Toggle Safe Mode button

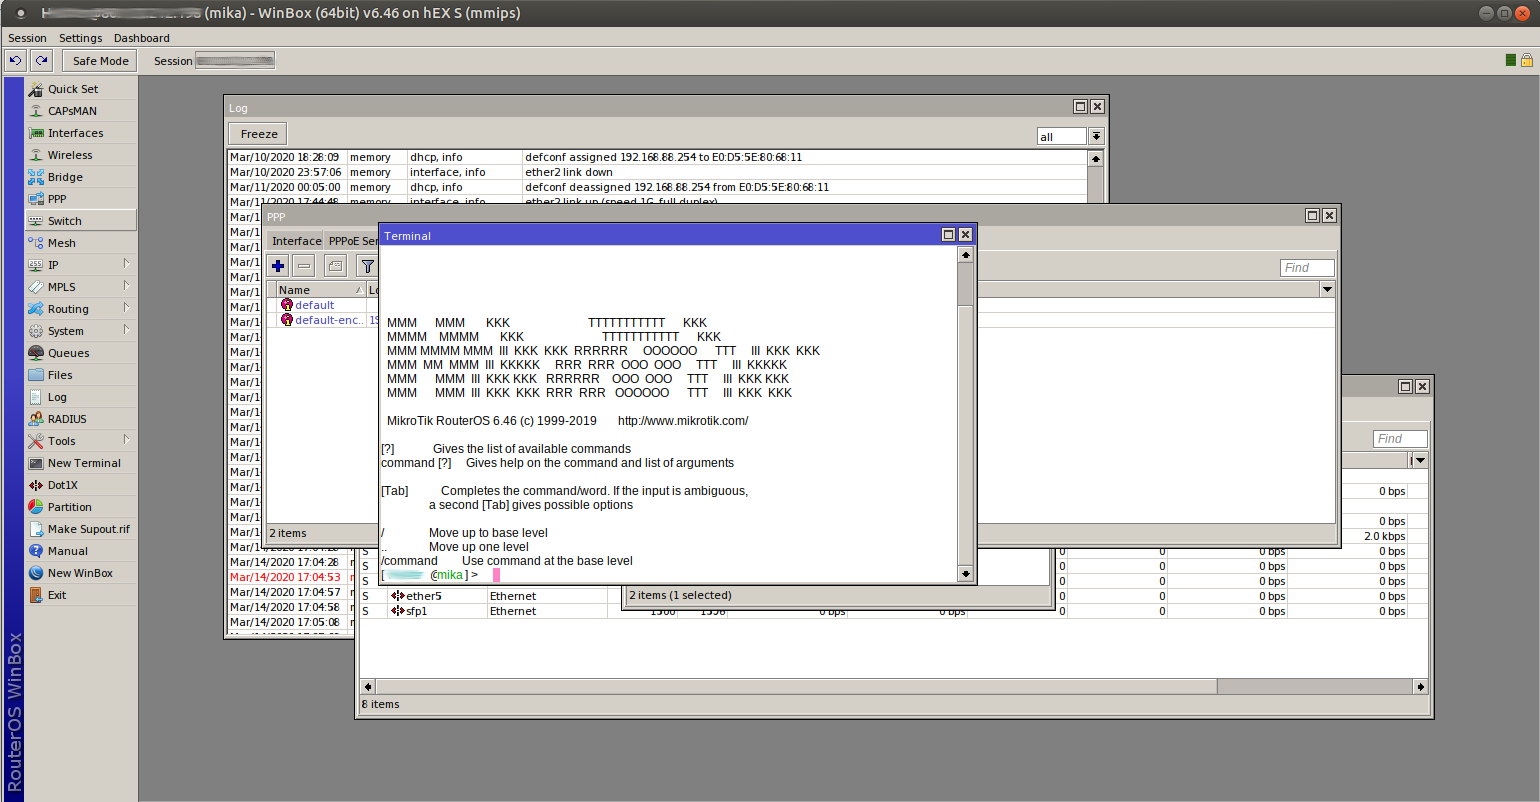101,61
